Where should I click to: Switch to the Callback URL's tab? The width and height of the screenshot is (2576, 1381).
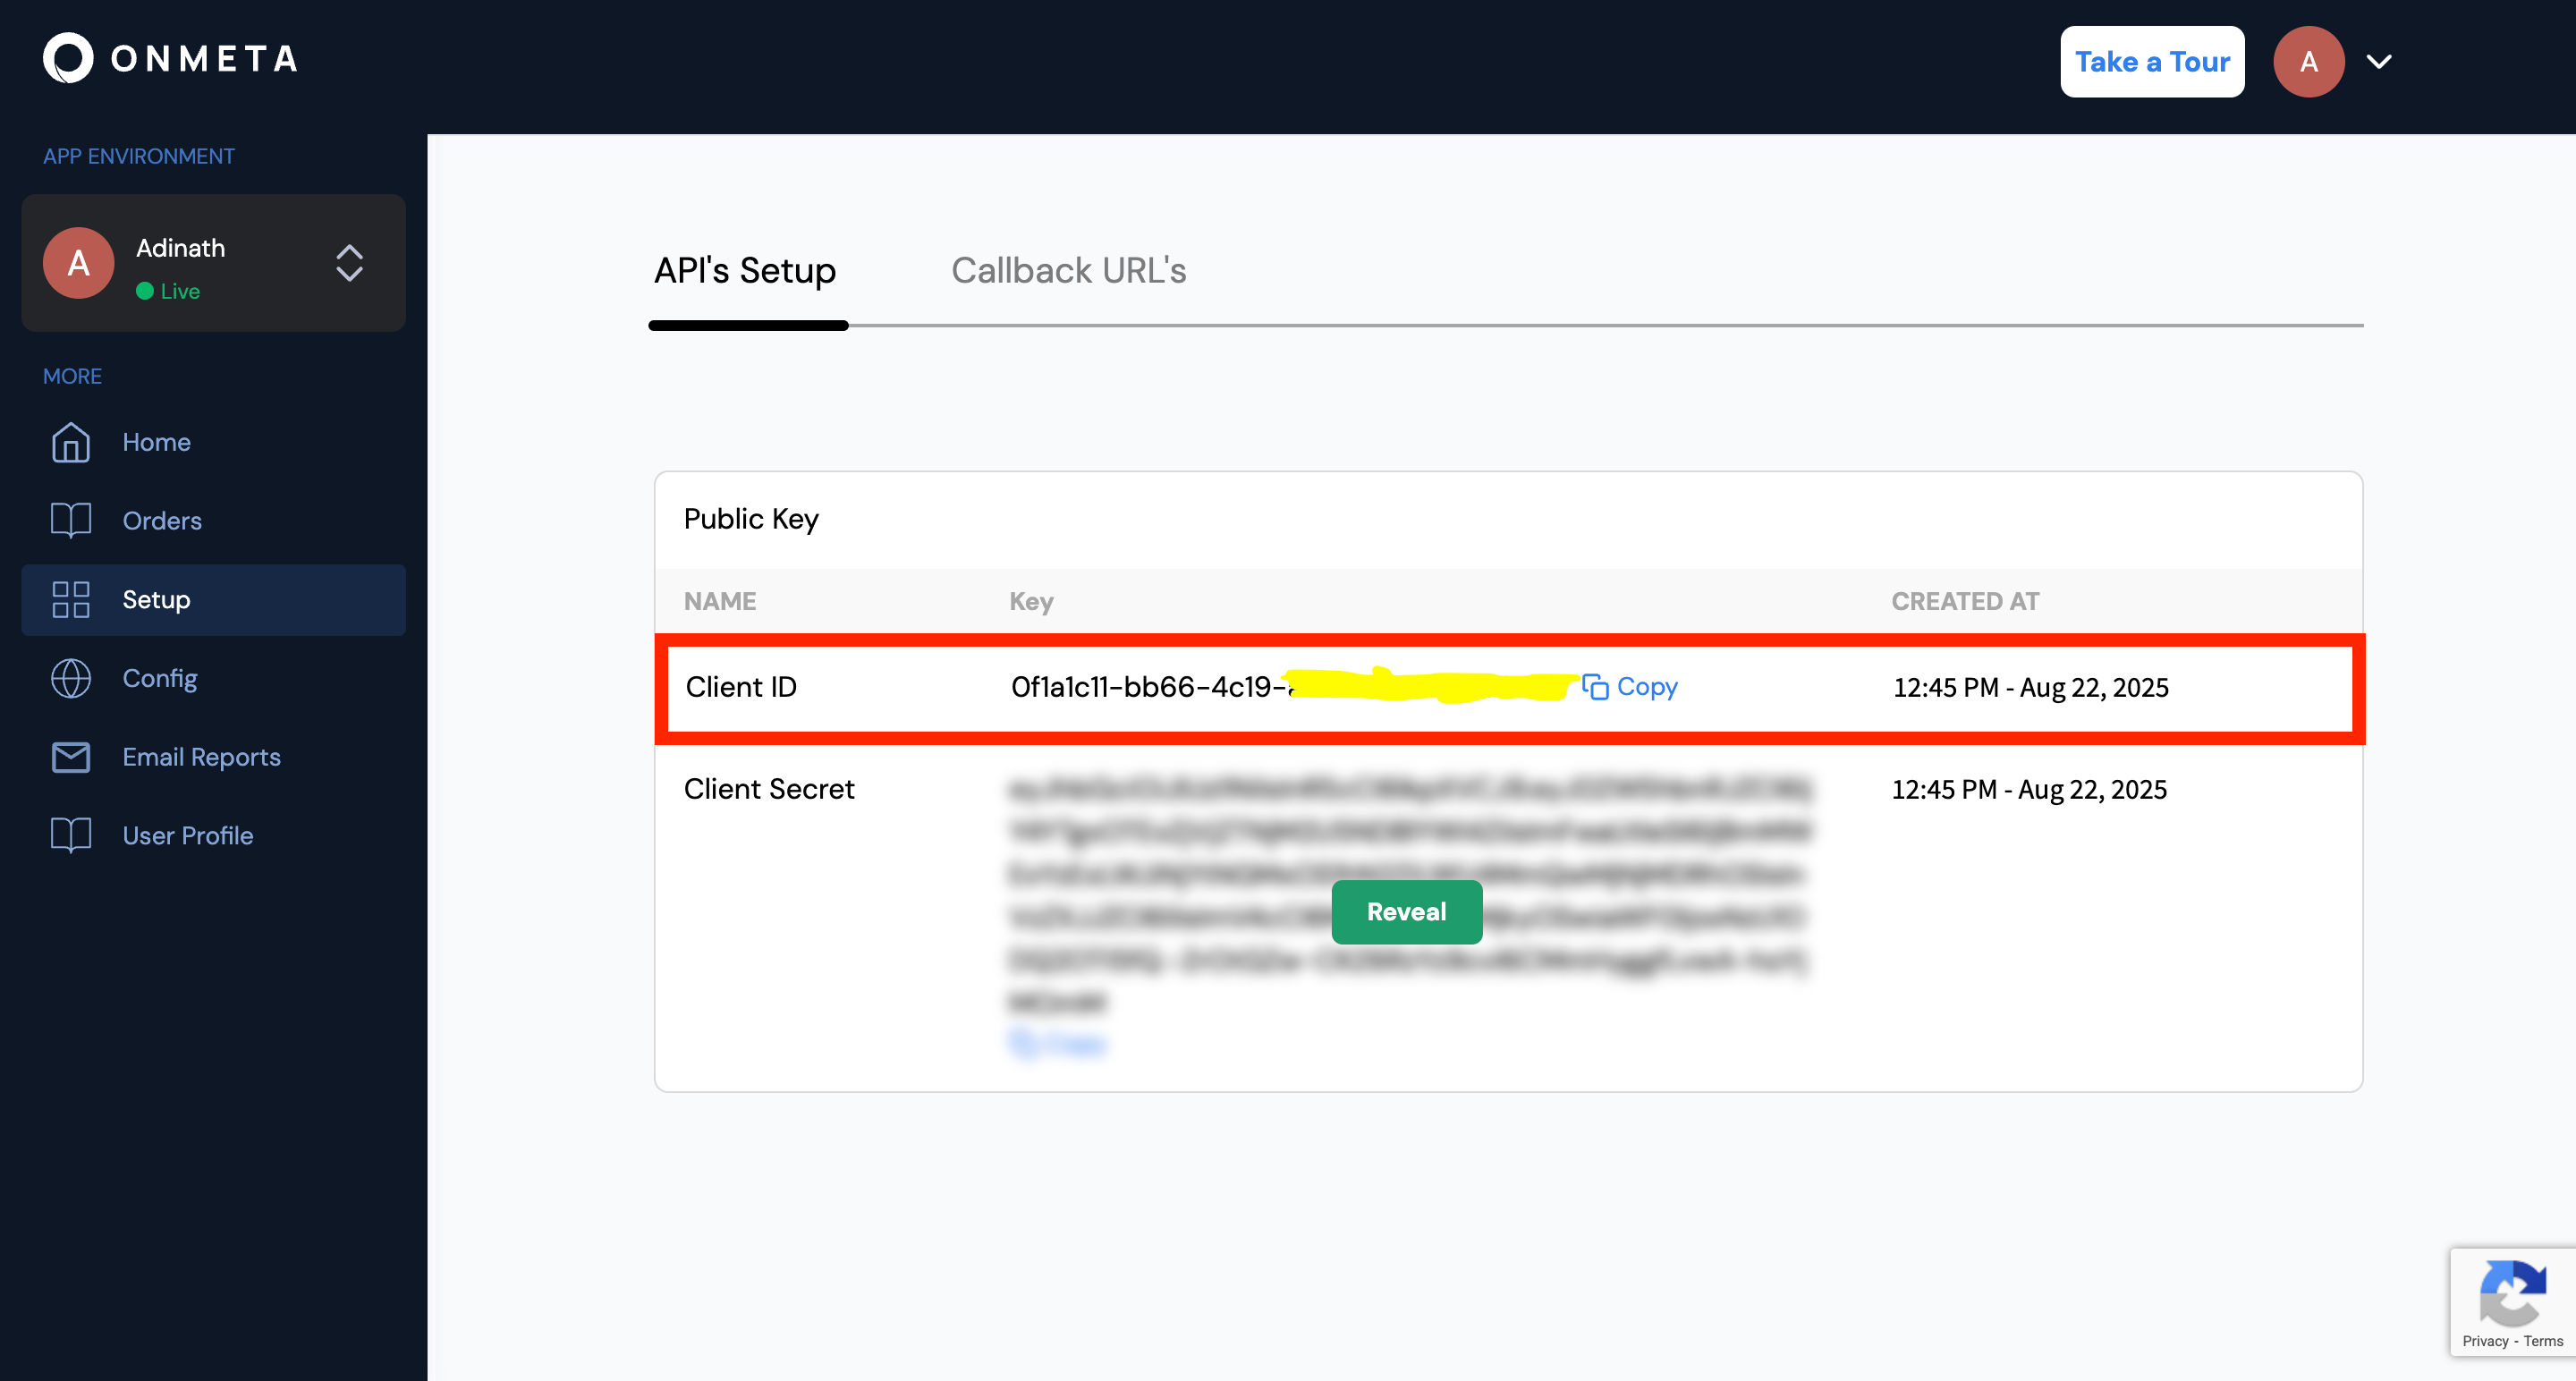pyautogui.click(x=1069, y=270)
